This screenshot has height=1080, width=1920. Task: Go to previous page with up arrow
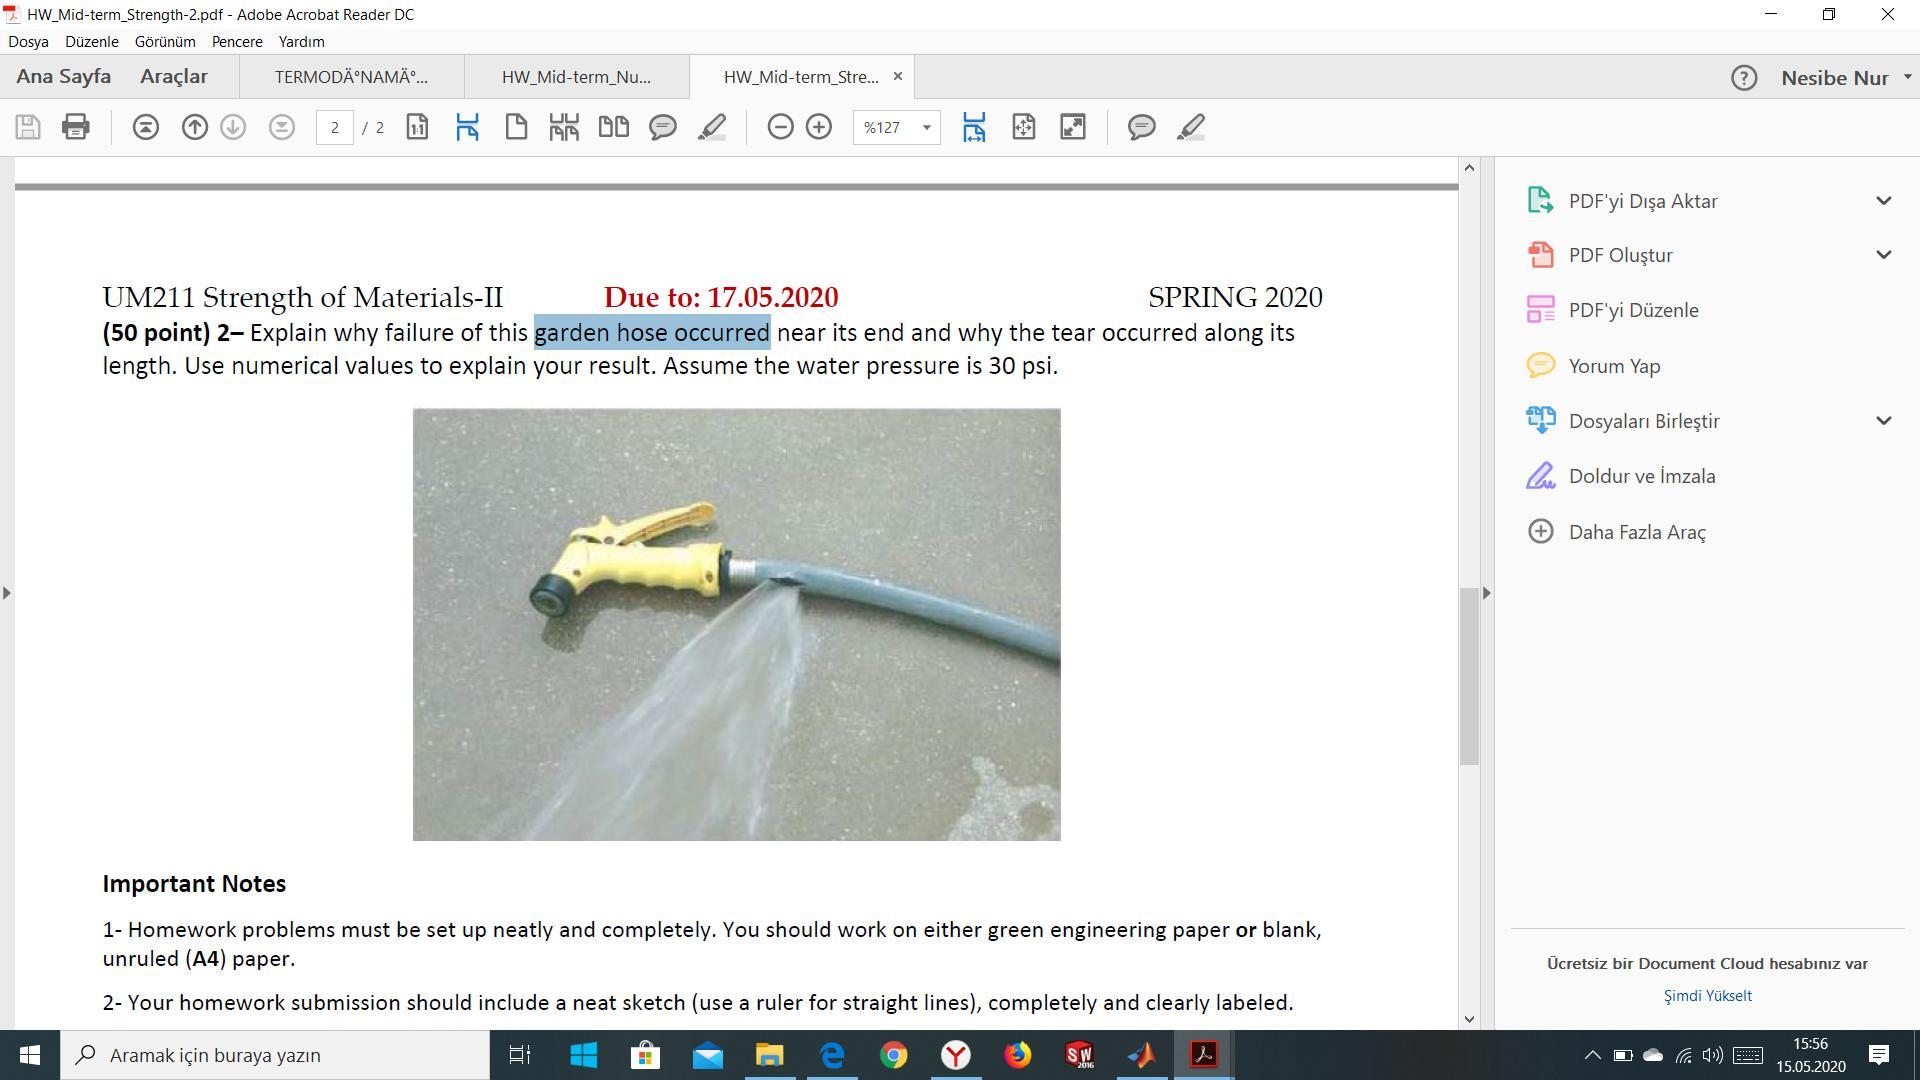coord(195,127)
